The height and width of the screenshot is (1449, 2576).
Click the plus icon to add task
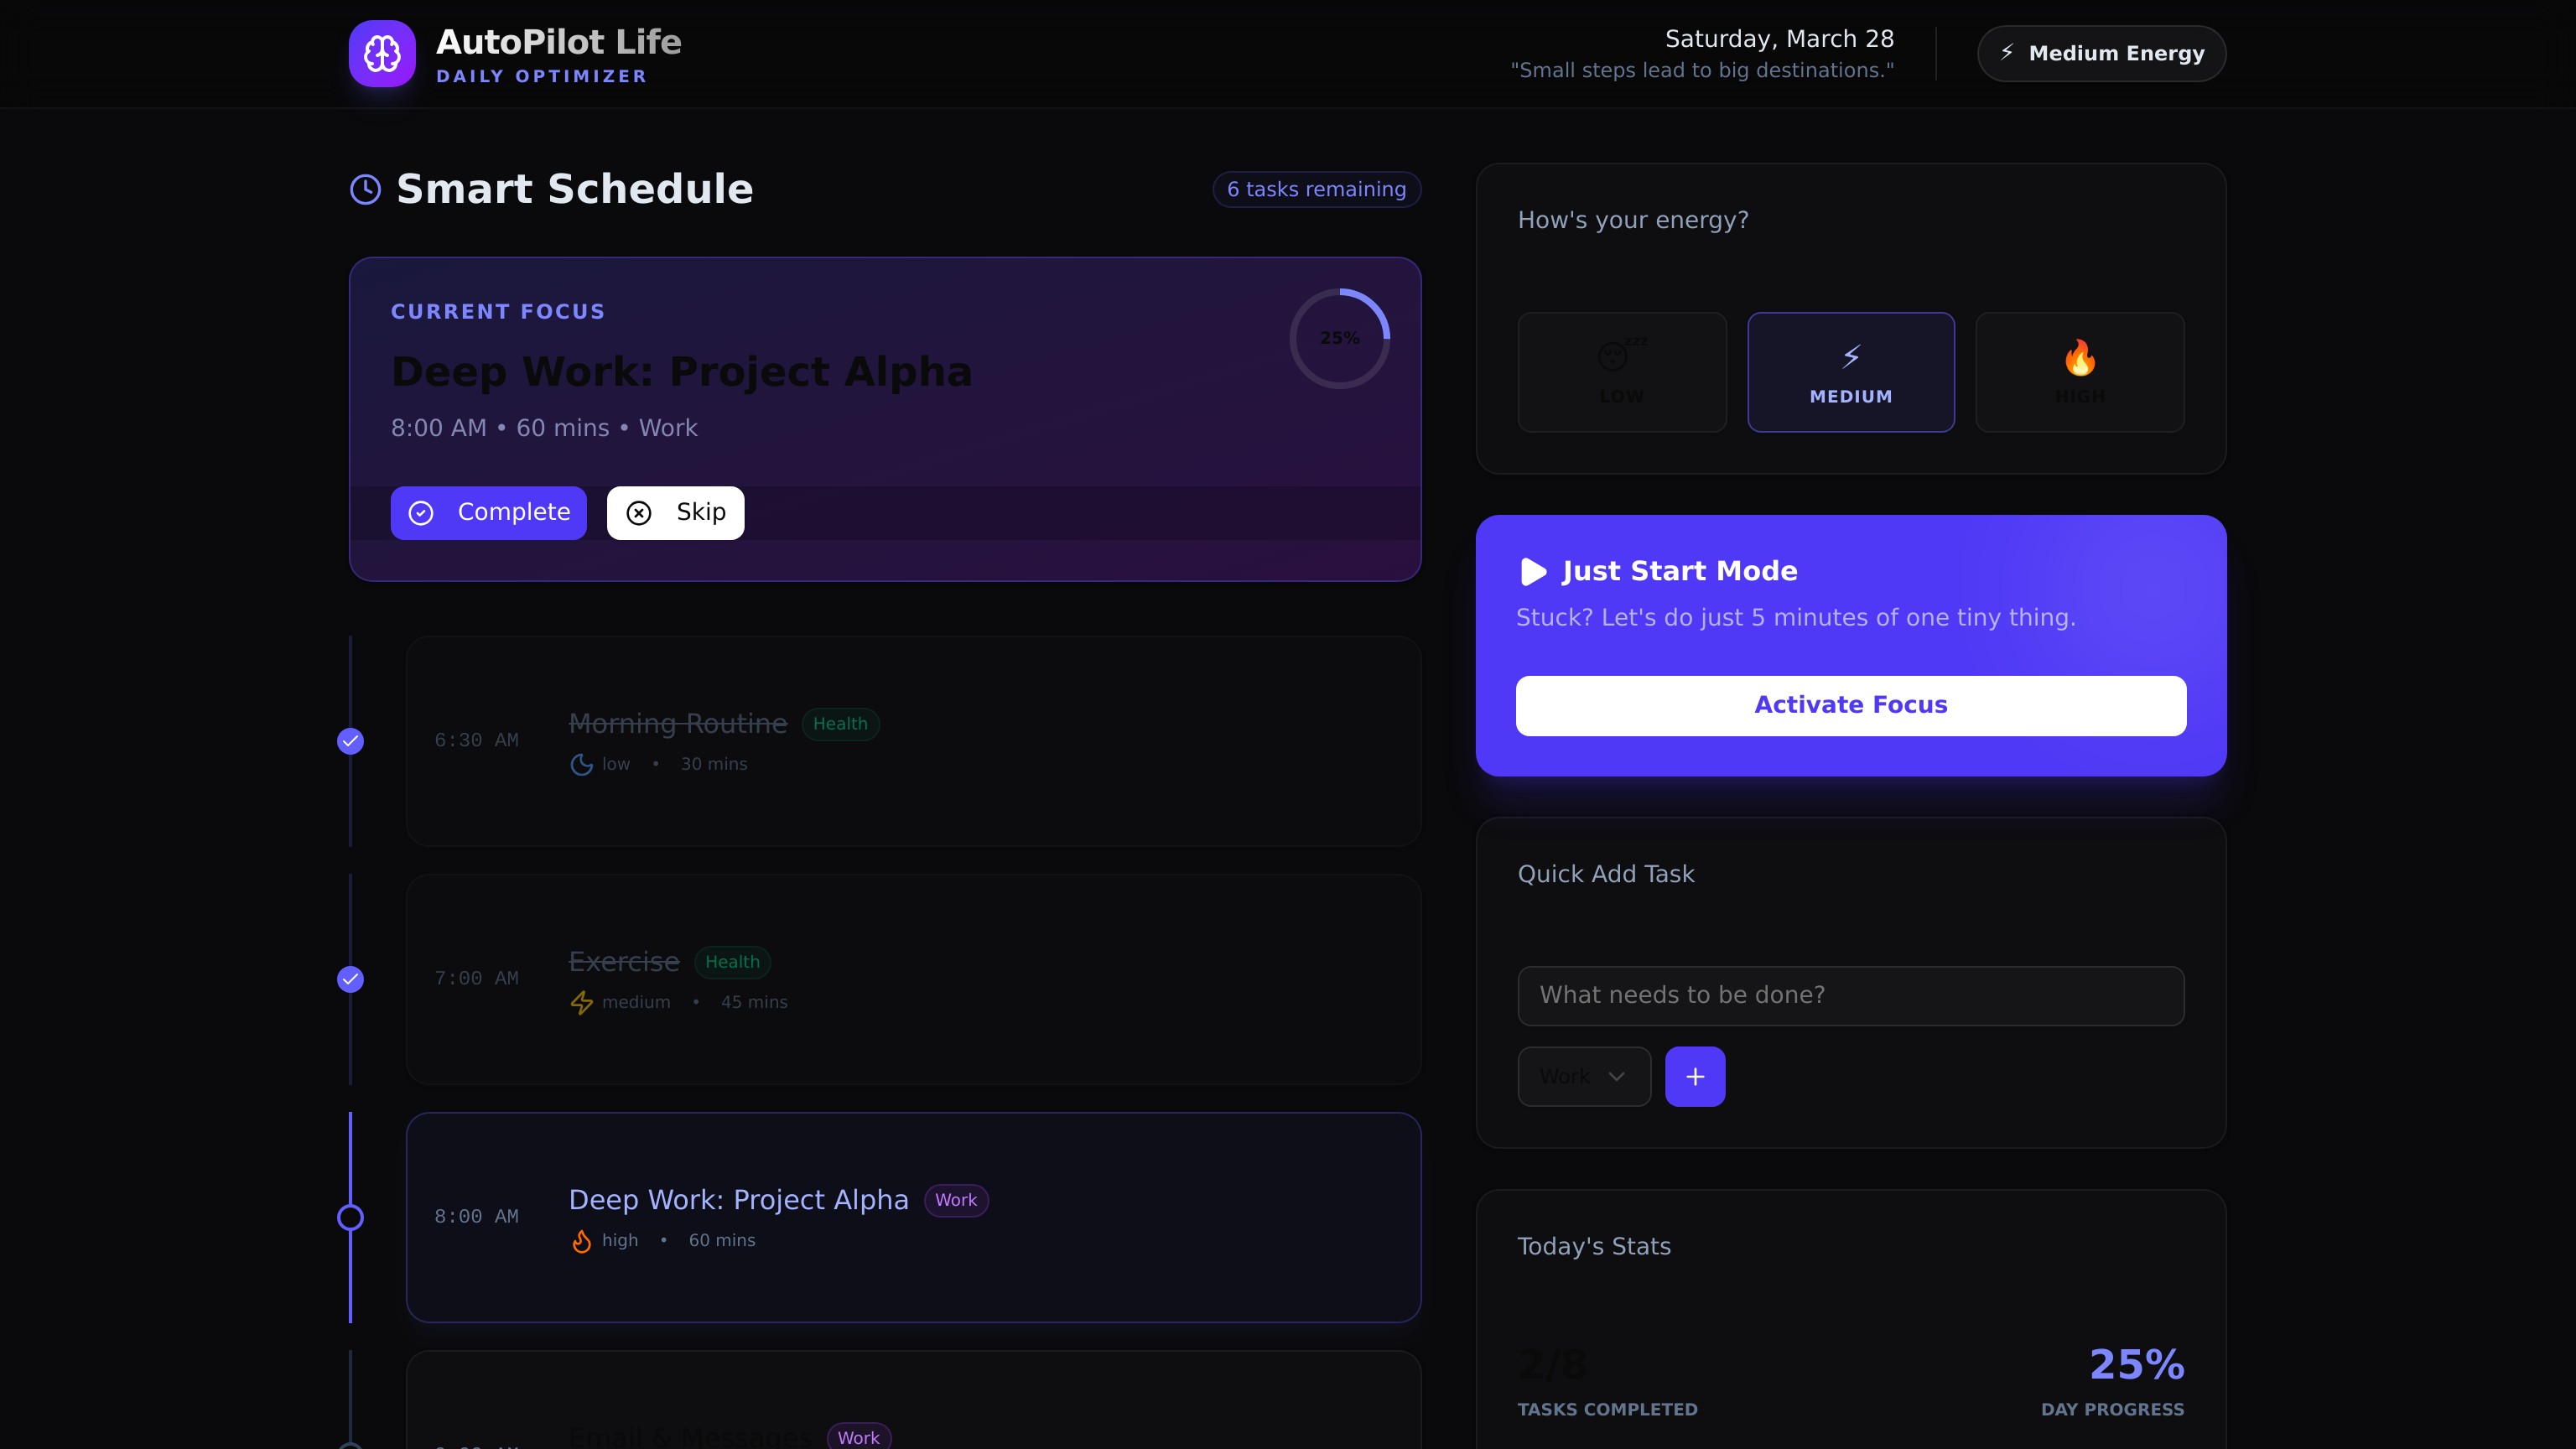pos(1695,1077)
